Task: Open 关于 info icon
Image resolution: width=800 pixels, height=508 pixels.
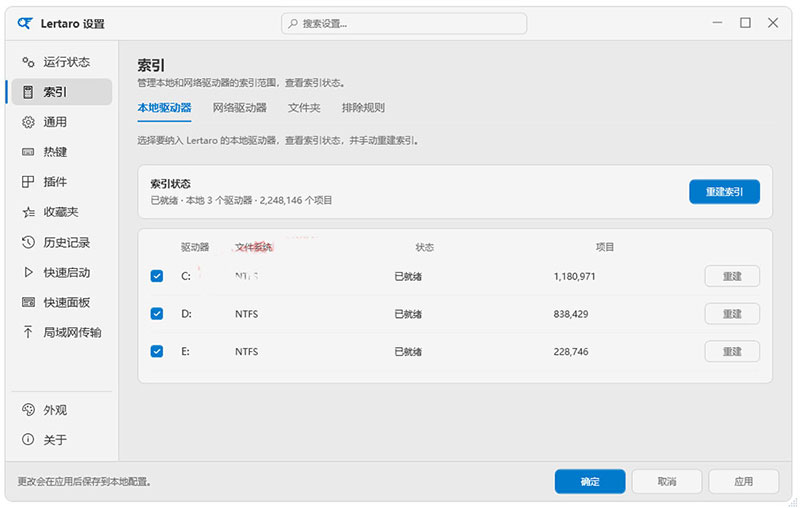Action: [28, 439]
